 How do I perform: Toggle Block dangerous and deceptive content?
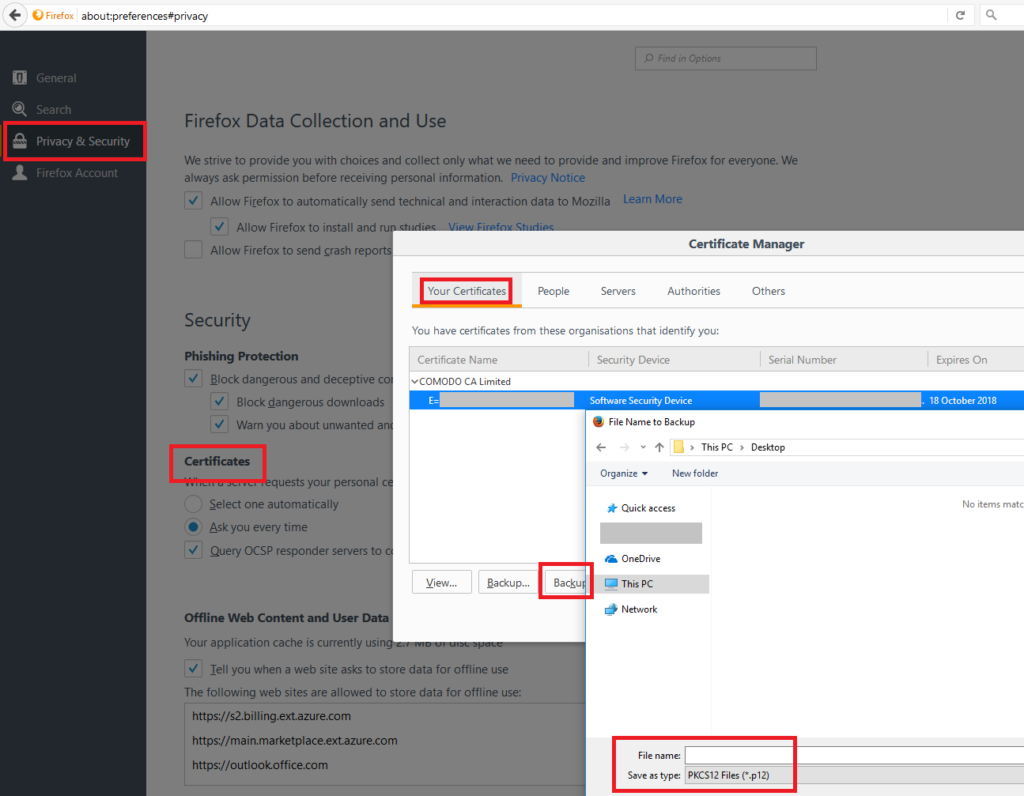[x=193, y=379]
